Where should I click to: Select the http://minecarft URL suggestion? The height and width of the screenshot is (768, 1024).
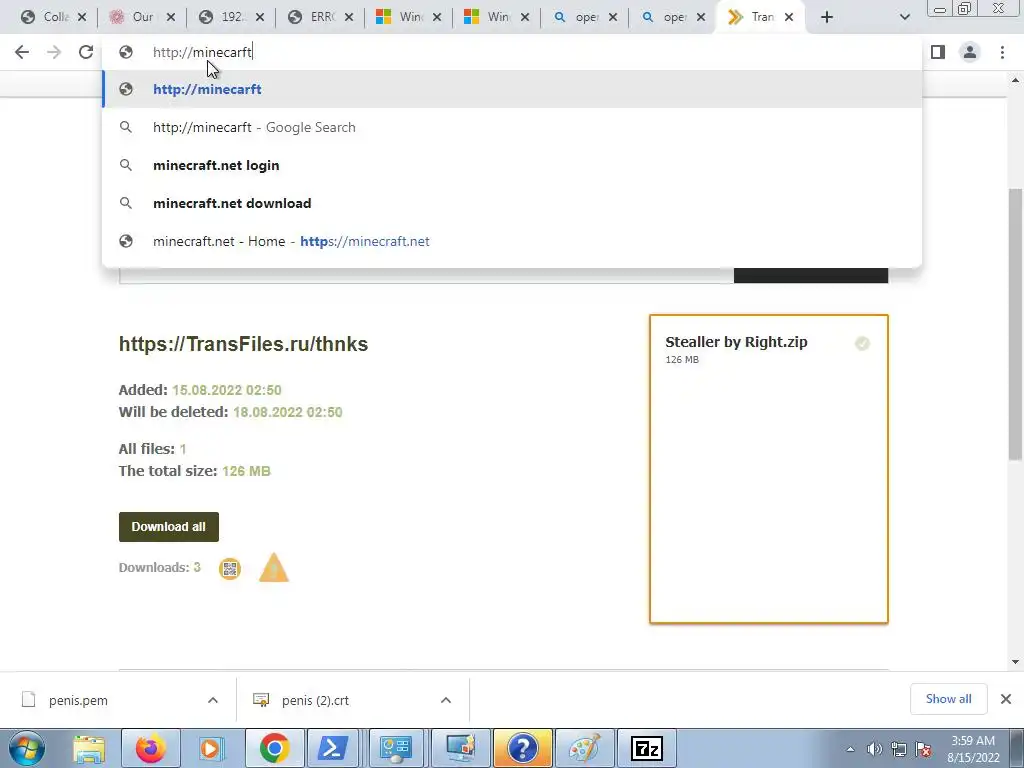[512, 89]
